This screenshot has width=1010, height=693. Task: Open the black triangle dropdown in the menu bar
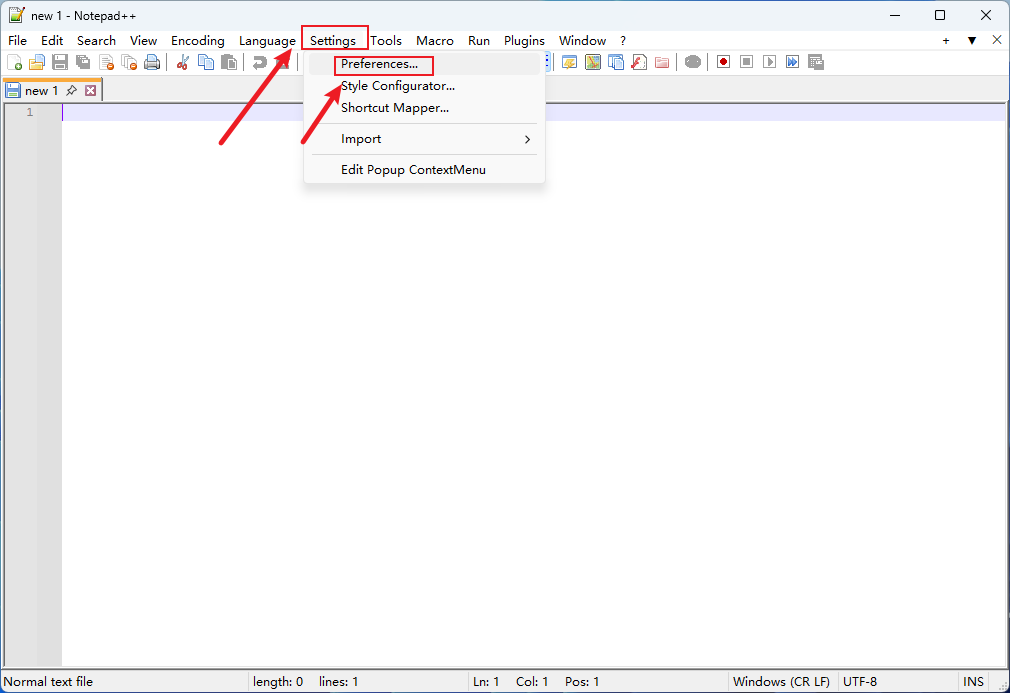coord(971,41)
